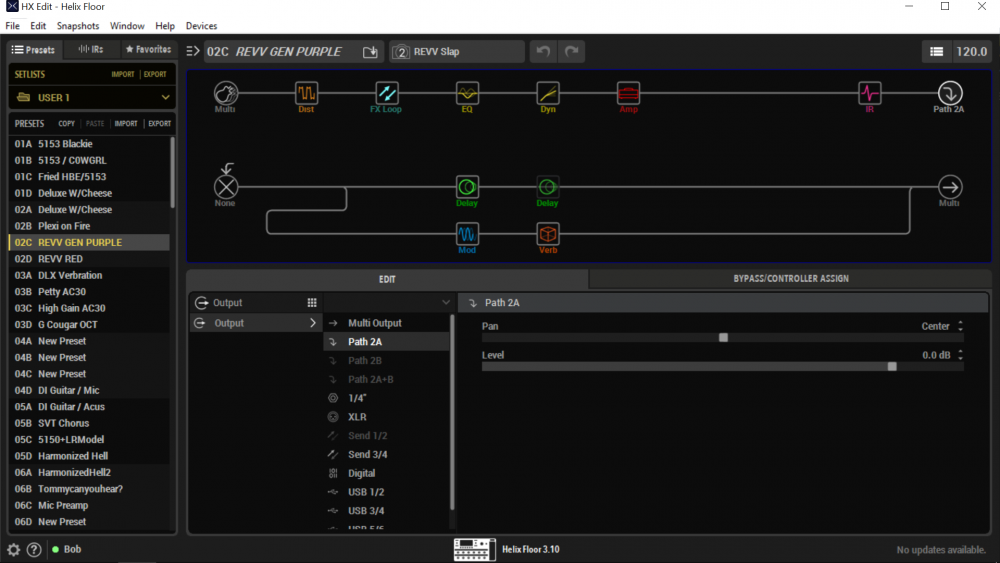
Task: Click setlists IMPORT button
Action: point(123,74)
